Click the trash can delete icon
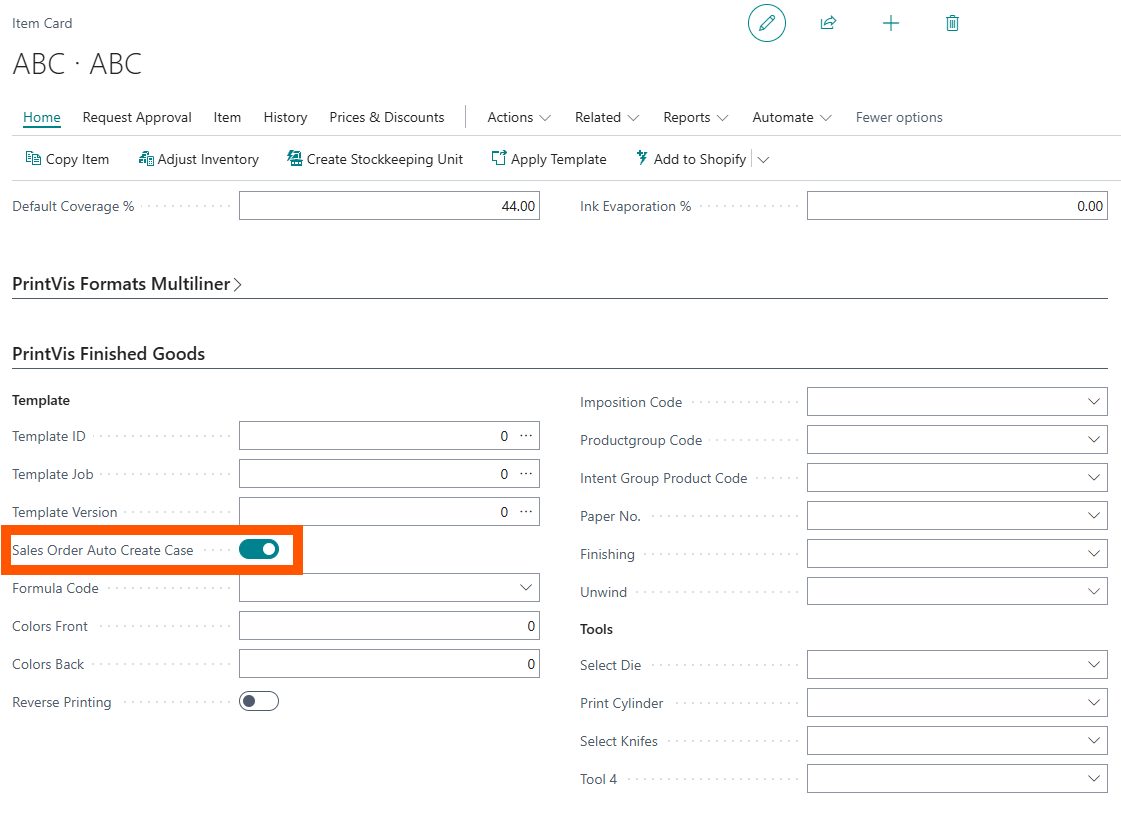 click(952, 23)
